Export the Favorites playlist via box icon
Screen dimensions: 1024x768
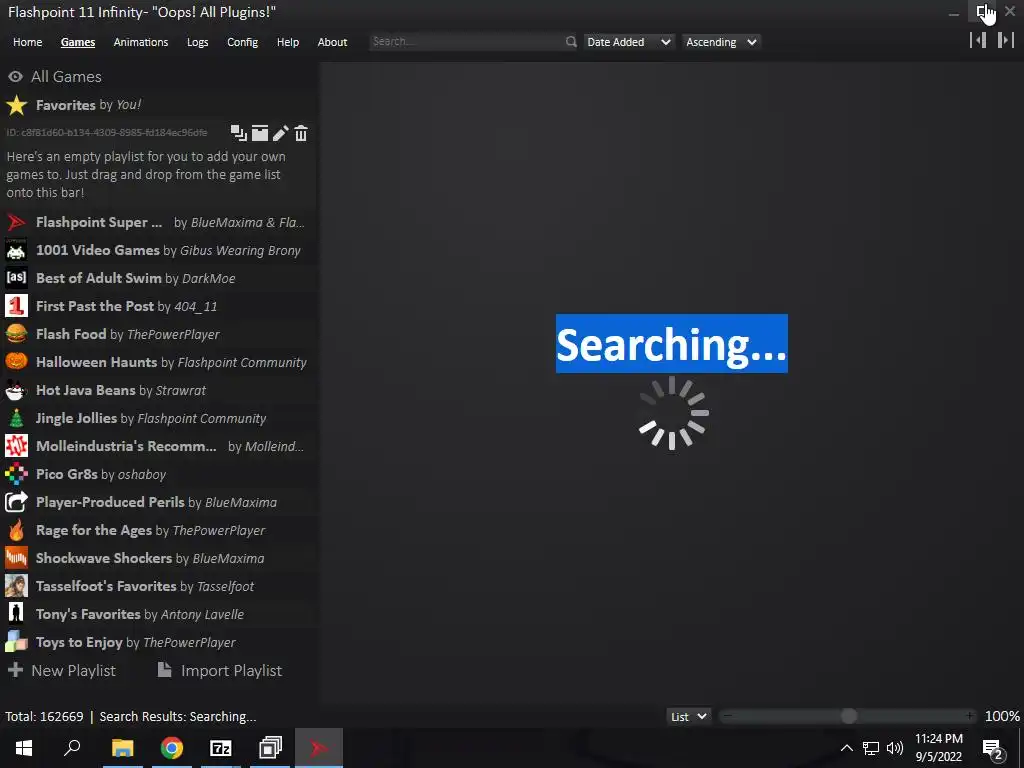pos(260,133)
